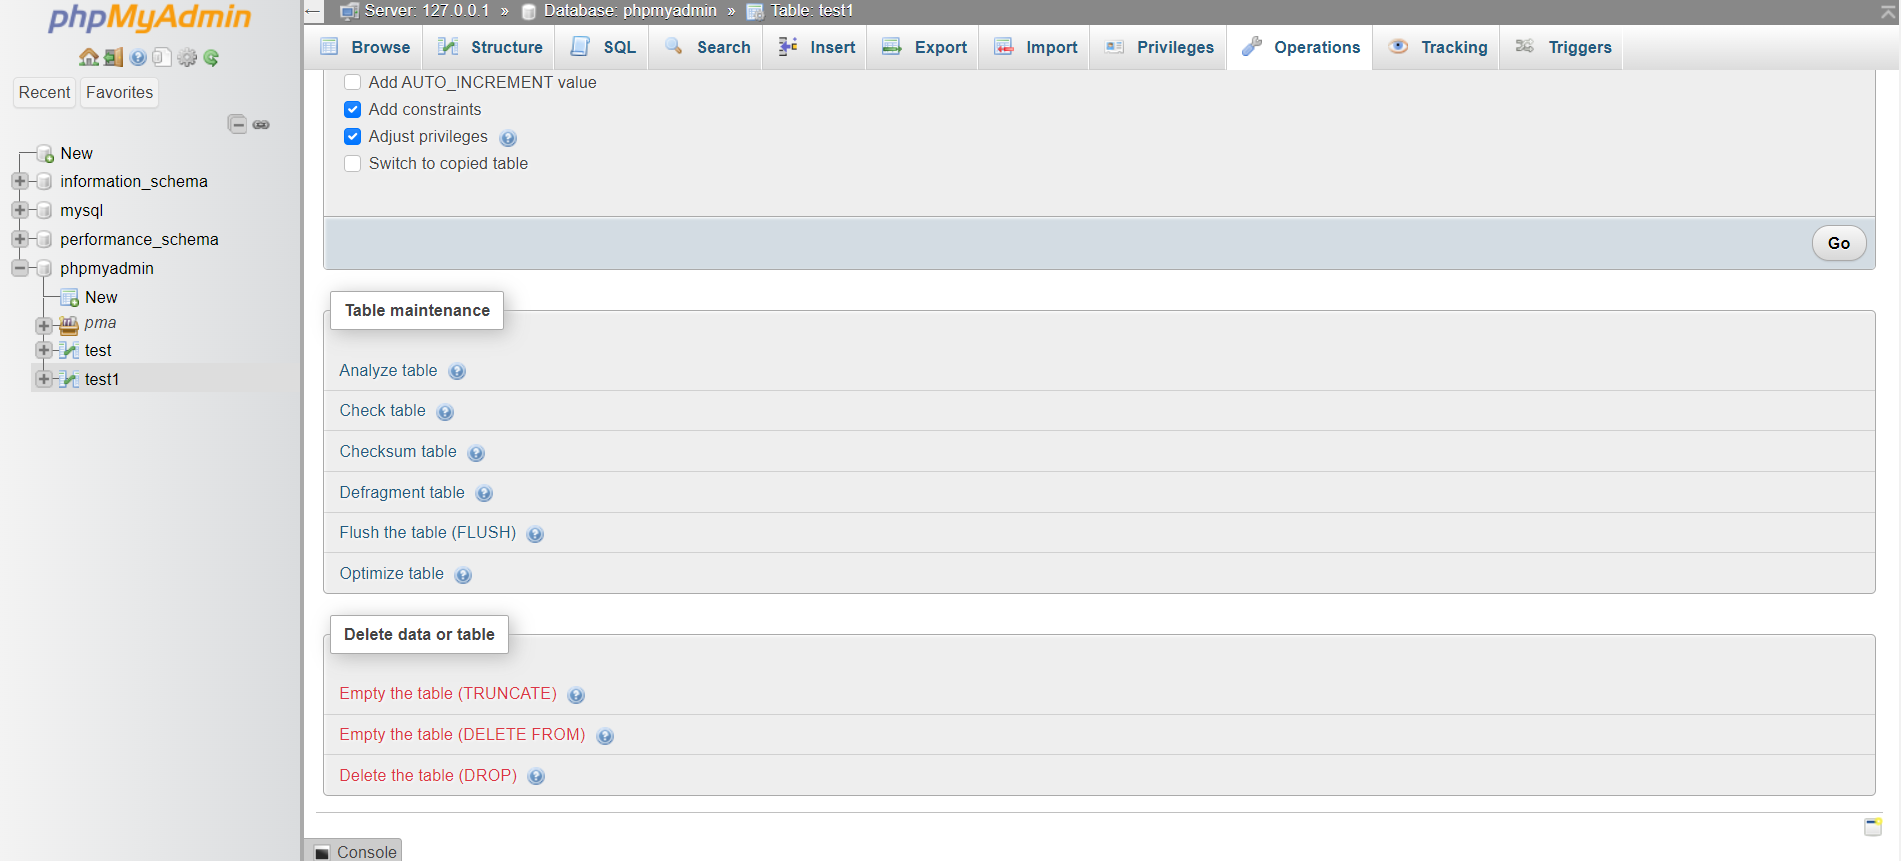The height and width of the screenshot is (861, 1901).
Task: Click help icon next to TRUNCATE
Action: (x=576, y=695)
